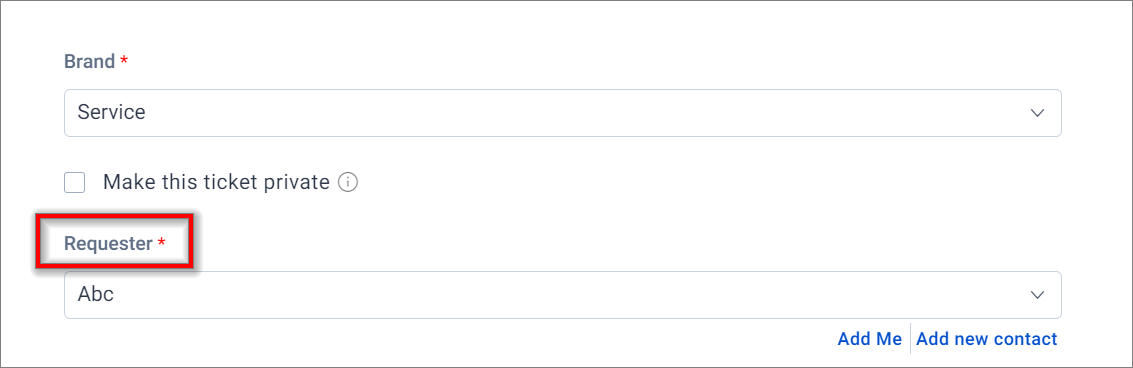Click the info icon beside ticket private option
This screenshot has height=368, width=1133.
pyautogui.click(x=348, y=182)
